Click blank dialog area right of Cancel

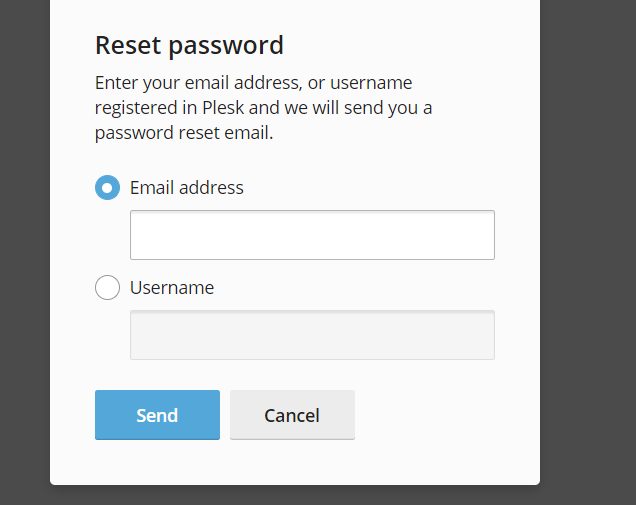pos(446,415)
